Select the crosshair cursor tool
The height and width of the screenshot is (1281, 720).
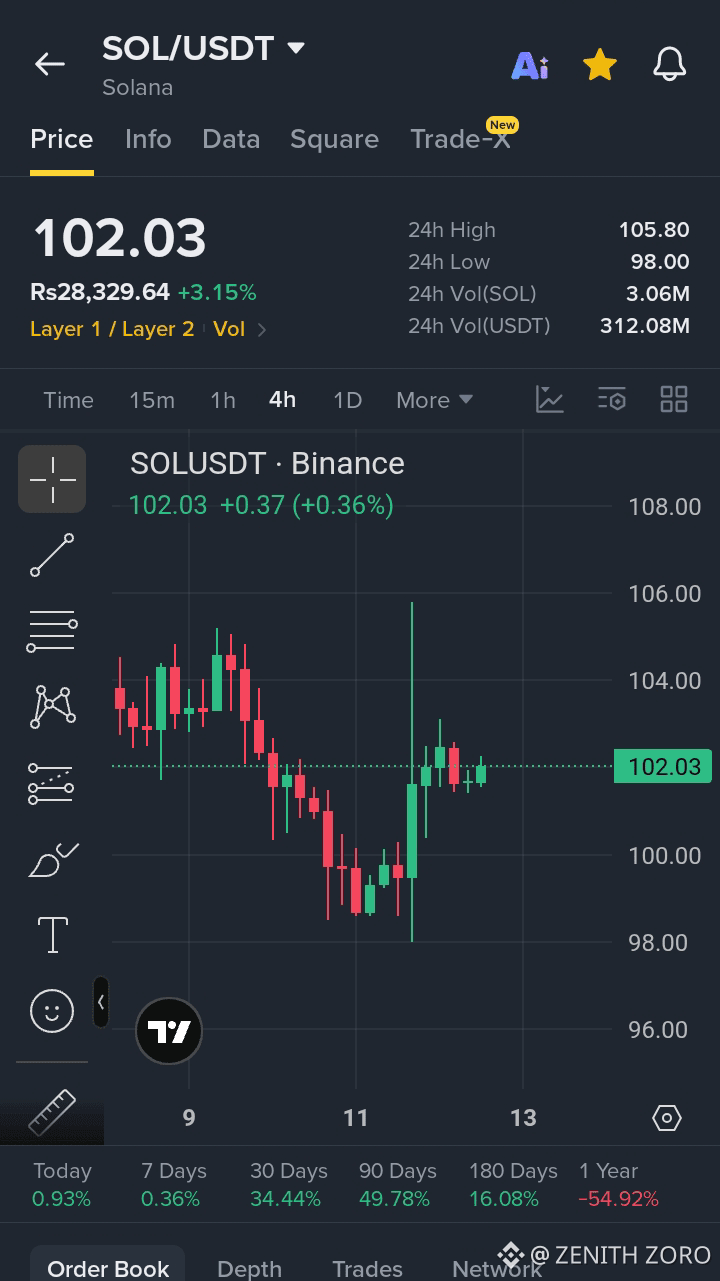52,479
